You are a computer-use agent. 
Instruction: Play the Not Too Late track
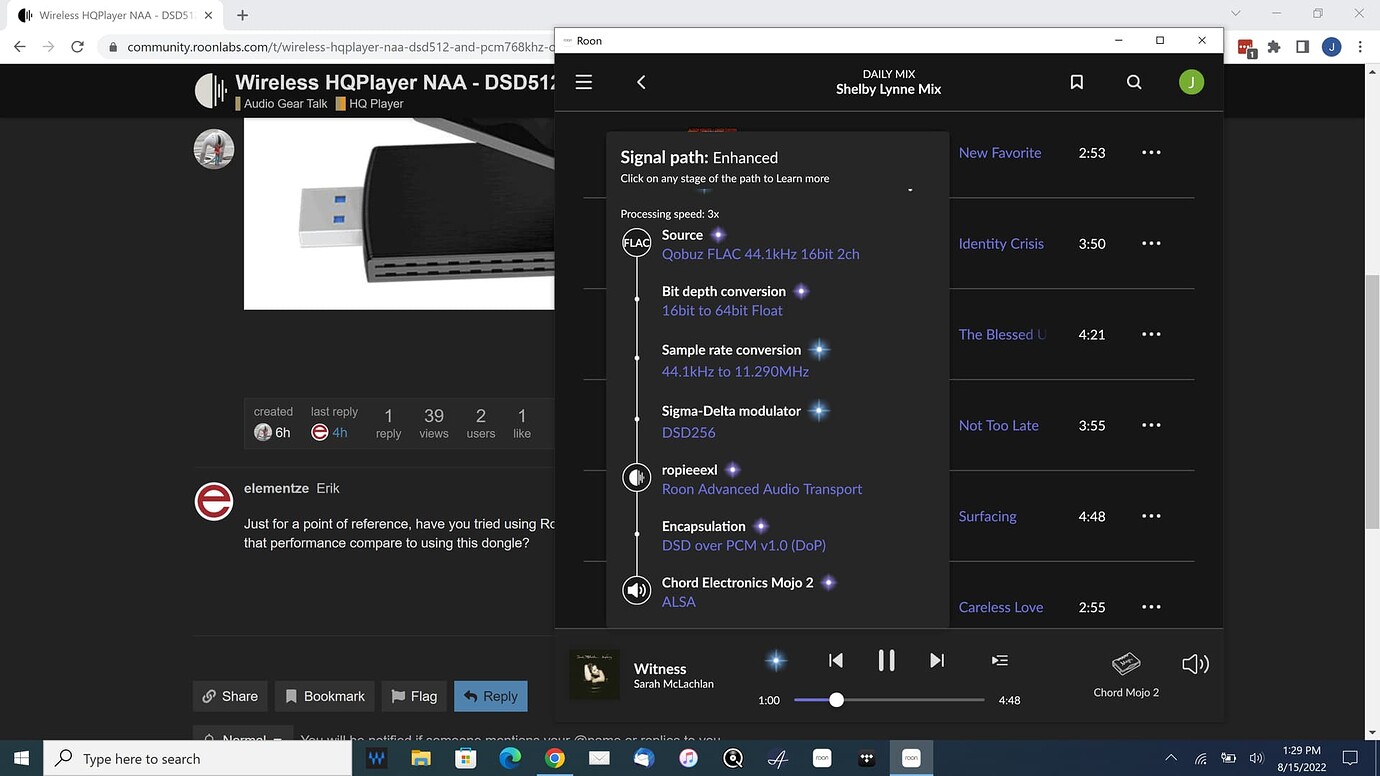pyautogui.click(x=999, y=425)
